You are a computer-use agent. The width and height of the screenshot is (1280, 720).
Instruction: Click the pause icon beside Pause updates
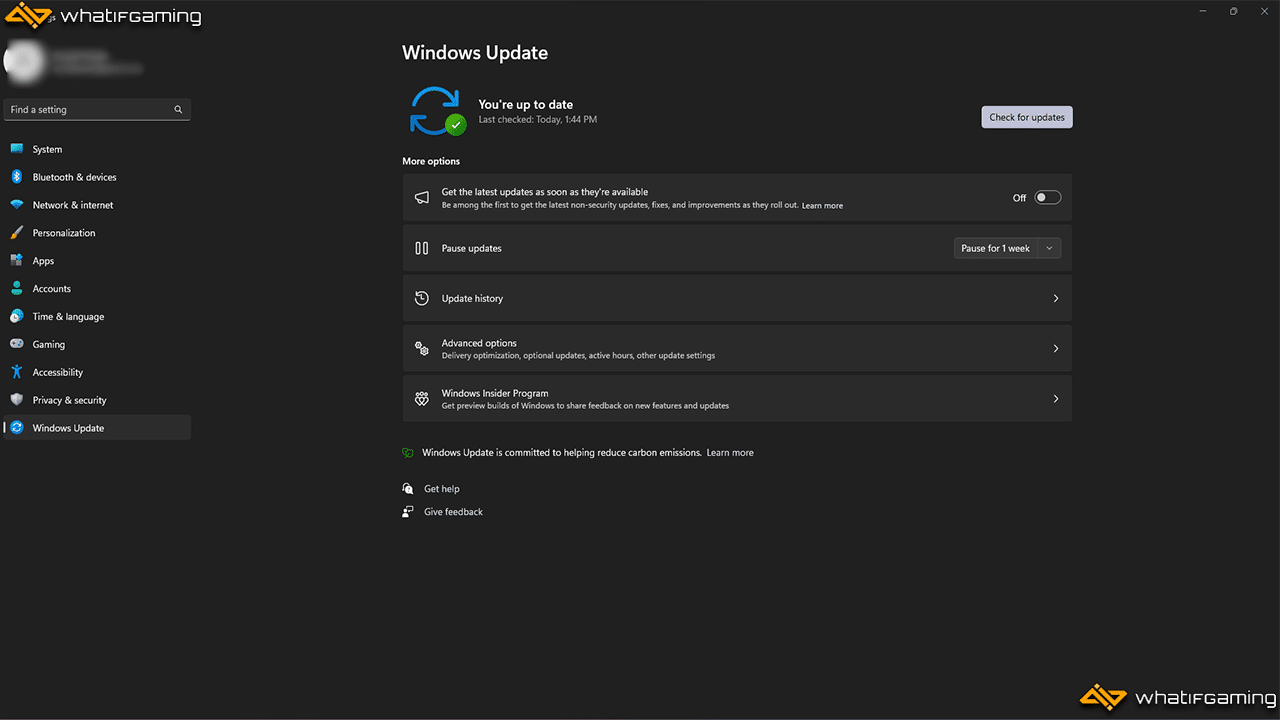pyautogui.click(x=422, y=248)
